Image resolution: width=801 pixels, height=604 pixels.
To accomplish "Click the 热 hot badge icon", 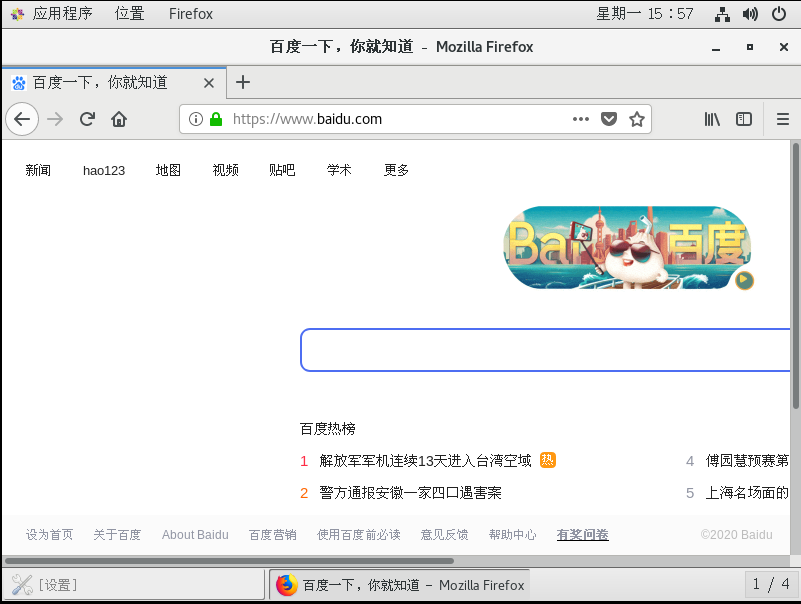I will click(548, 460).
